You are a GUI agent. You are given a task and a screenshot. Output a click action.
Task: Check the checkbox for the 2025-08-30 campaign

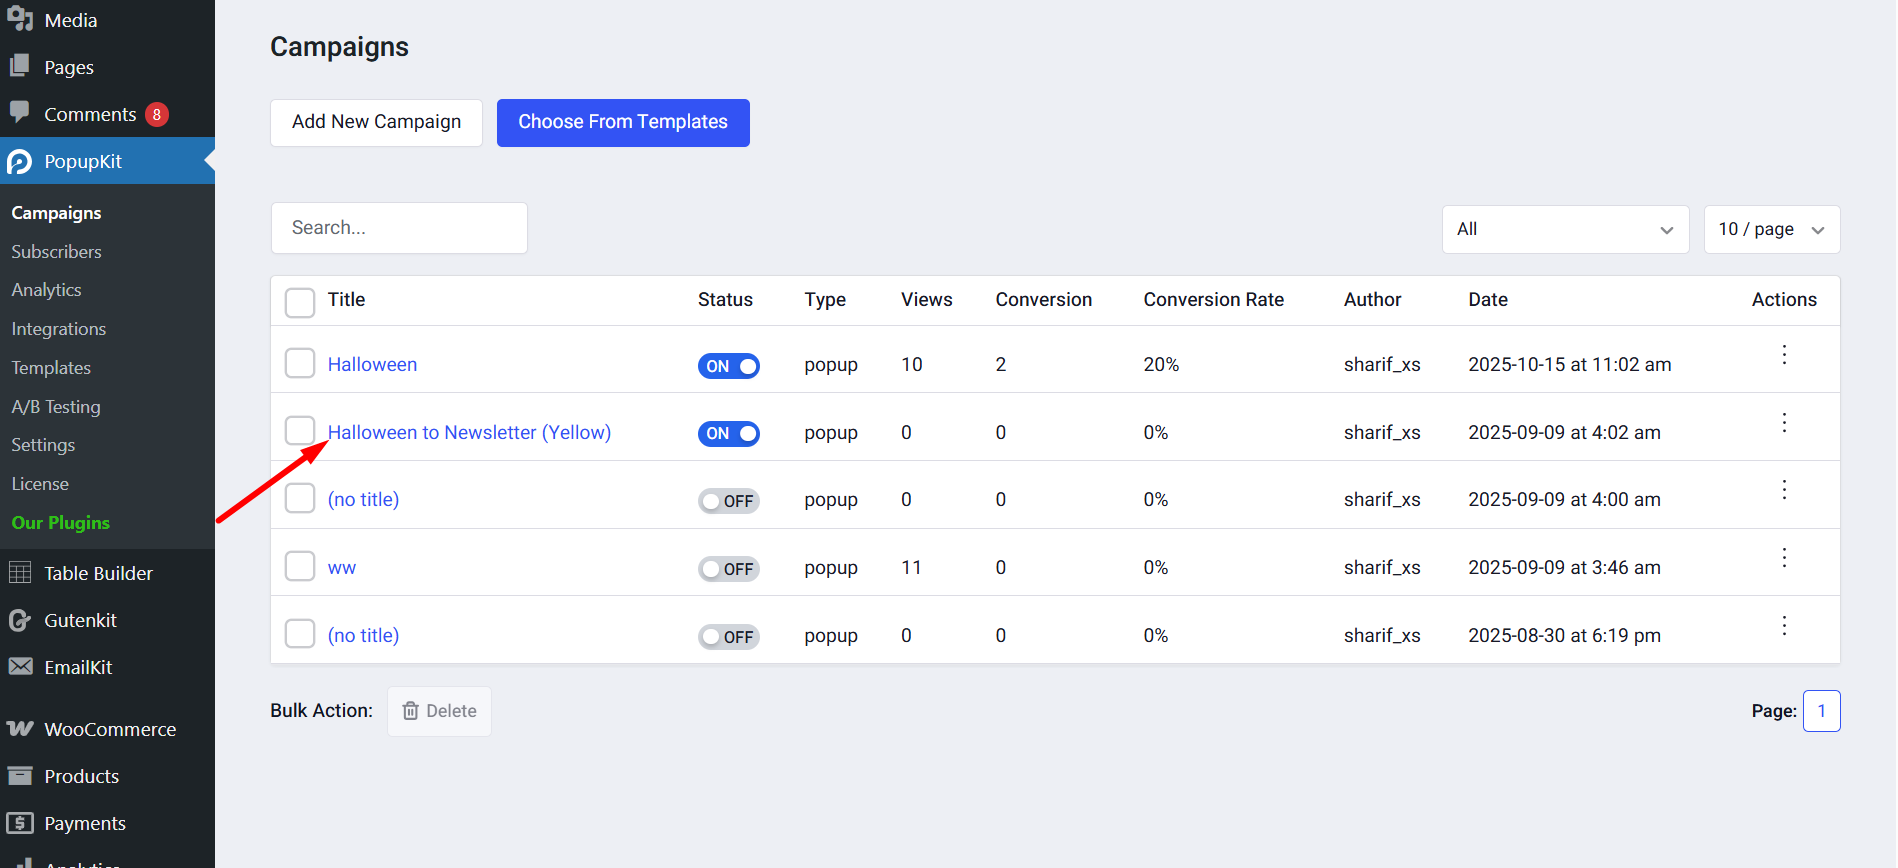[300, 634]
